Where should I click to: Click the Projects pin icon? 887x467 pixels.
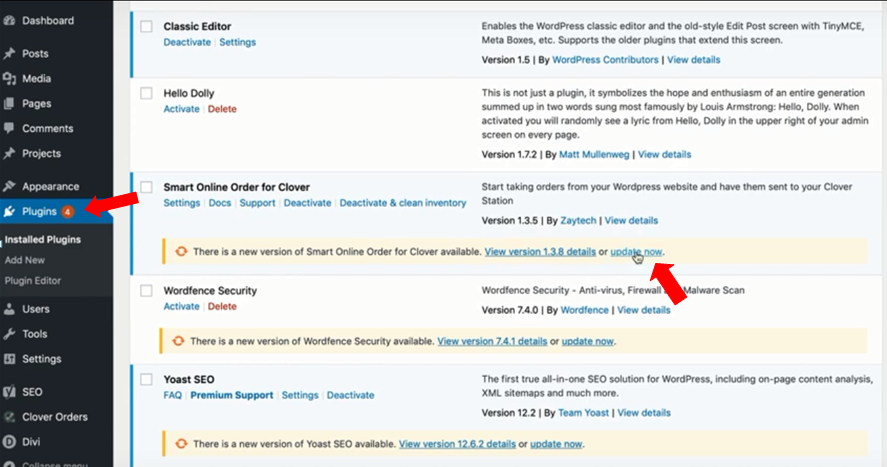(x=9, y=153)
